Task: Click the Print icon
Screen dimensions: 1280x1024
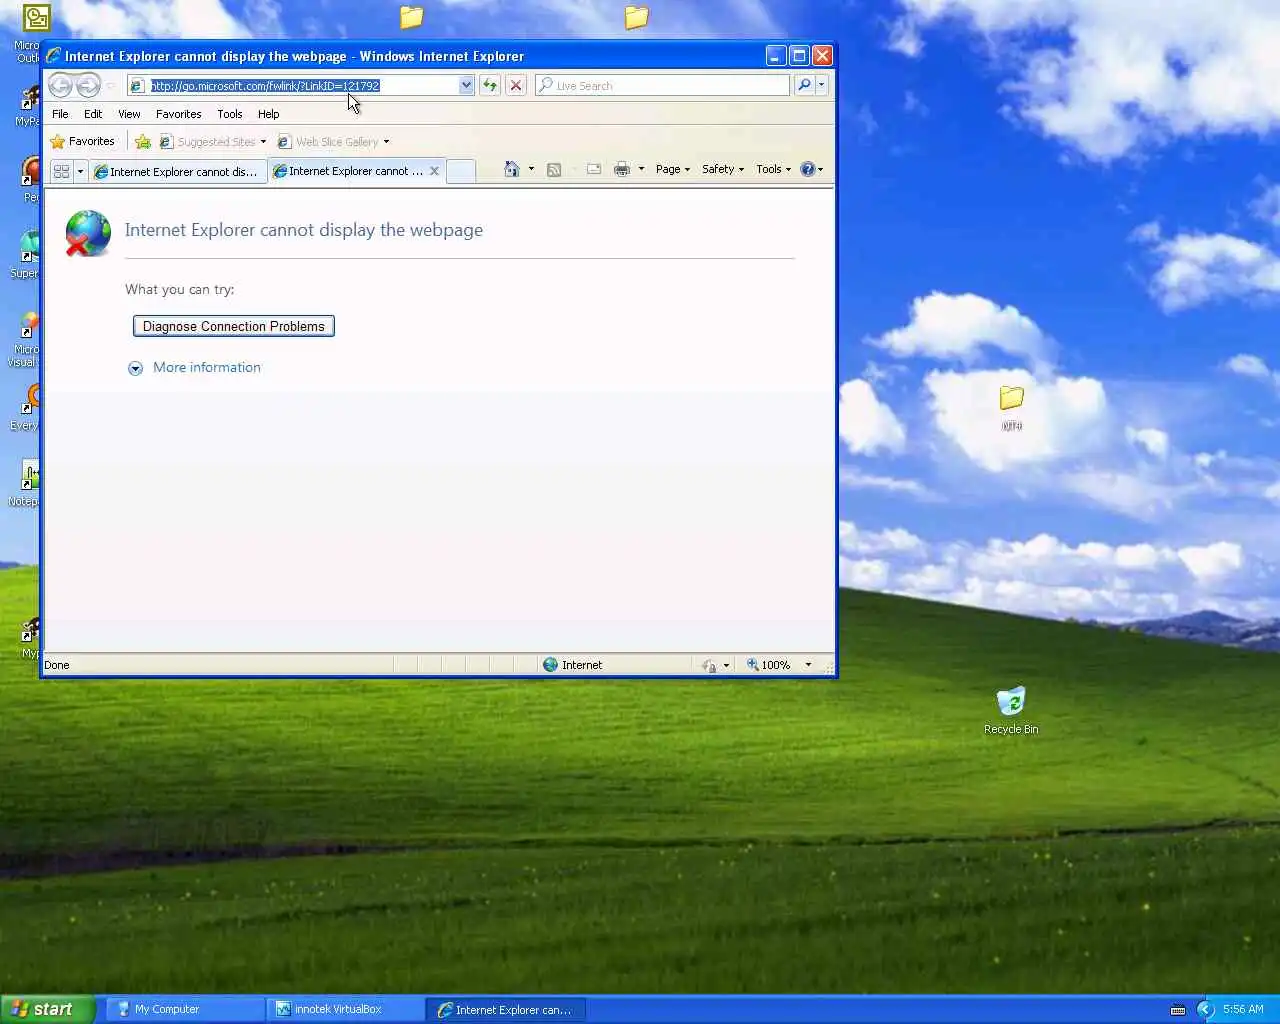Action: click(x=622, y=170)
